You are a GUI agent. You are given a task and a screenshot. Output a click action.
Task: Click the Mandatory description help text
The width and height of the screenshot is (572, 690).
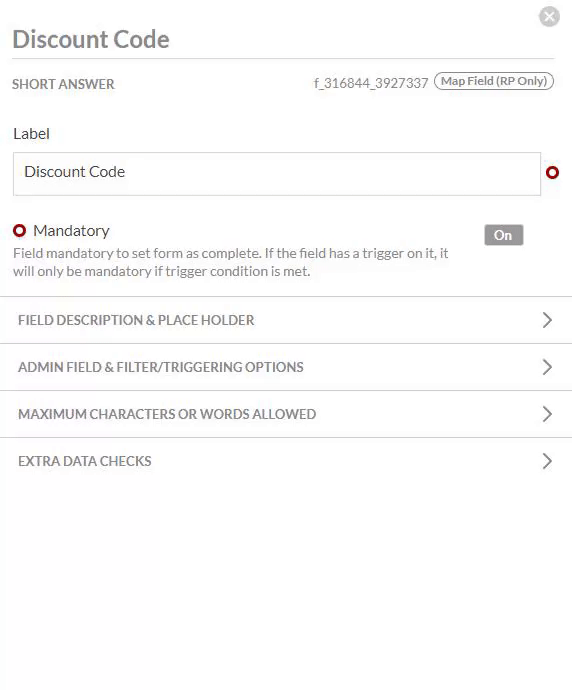click(231, 262)
